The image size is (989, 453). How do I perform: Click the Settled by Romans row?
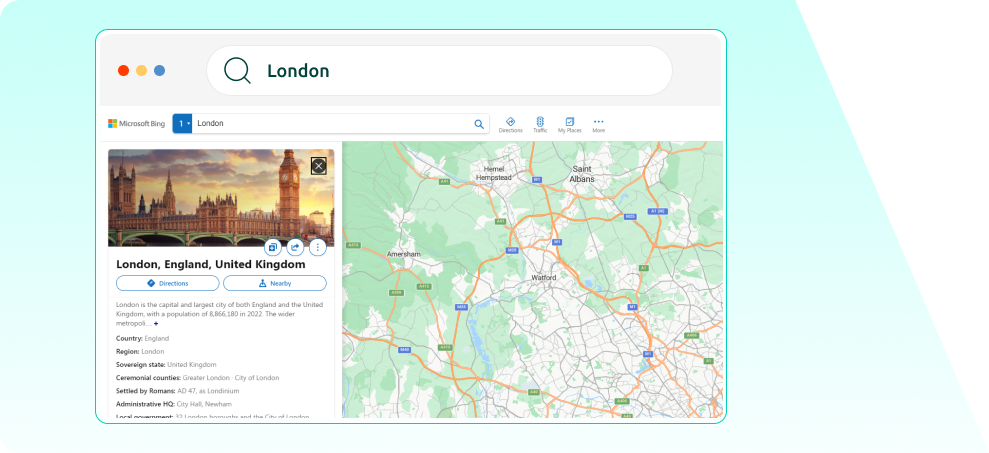(177, 391)
